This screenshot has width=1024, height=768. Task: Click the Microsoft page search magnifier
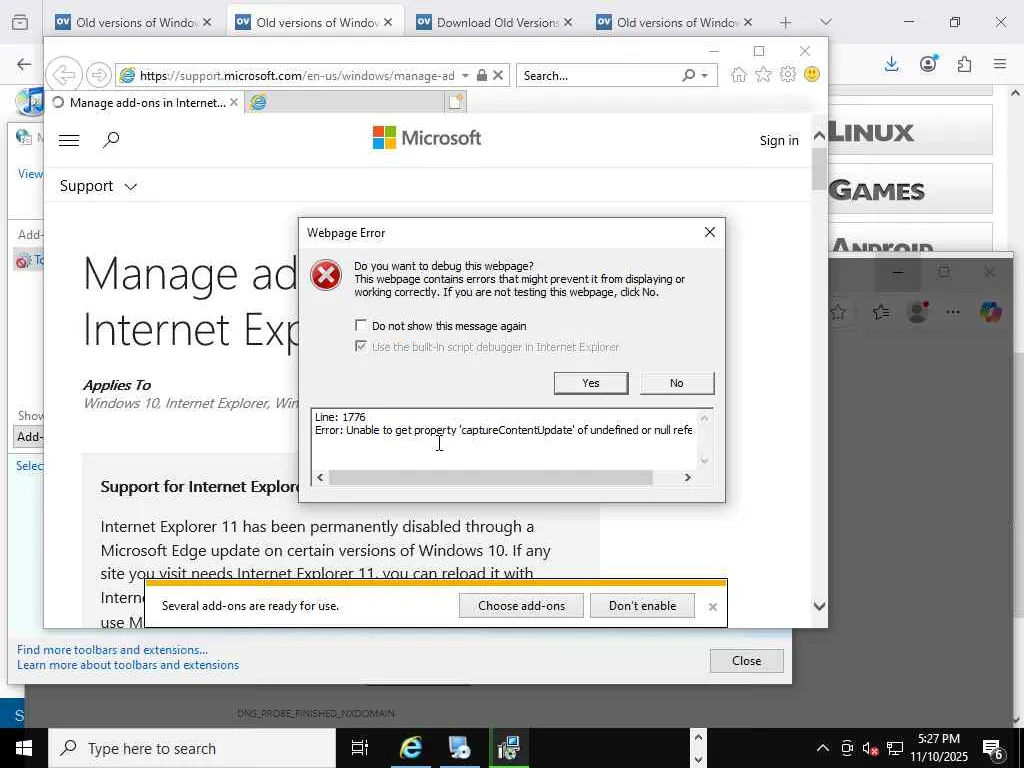pos(111,139)
